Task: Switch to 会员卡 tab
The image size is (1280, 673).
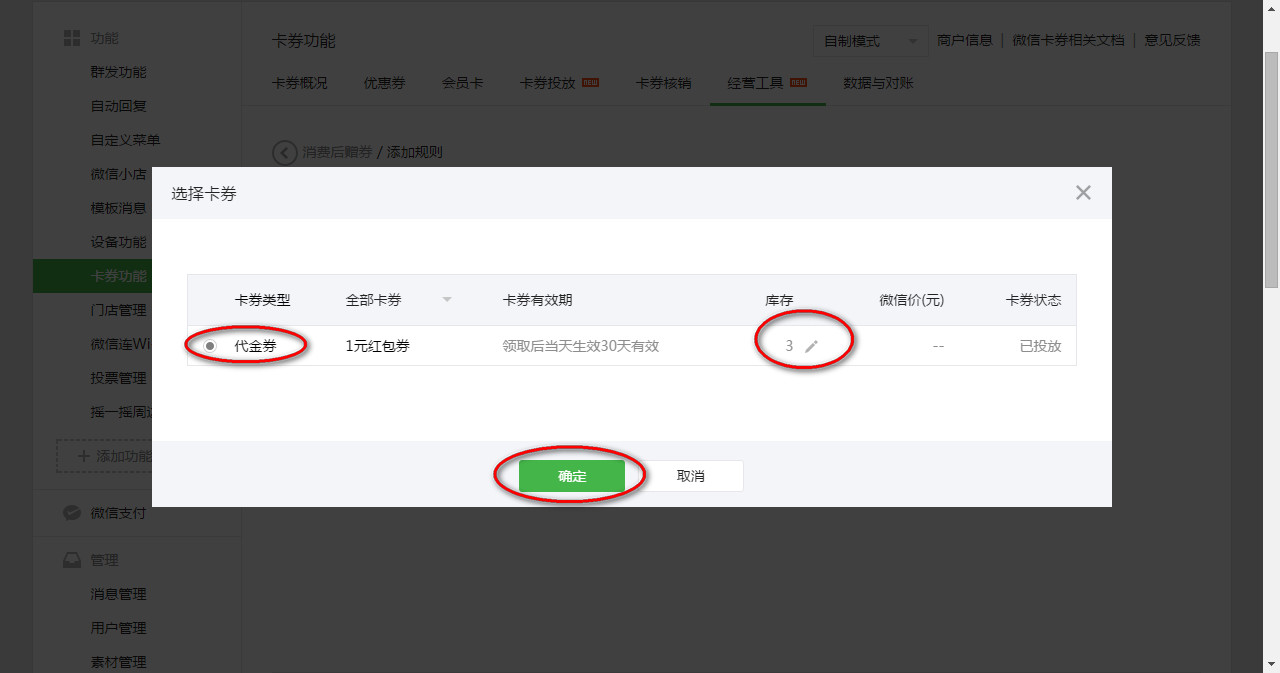Action: [x=462, y=83]
